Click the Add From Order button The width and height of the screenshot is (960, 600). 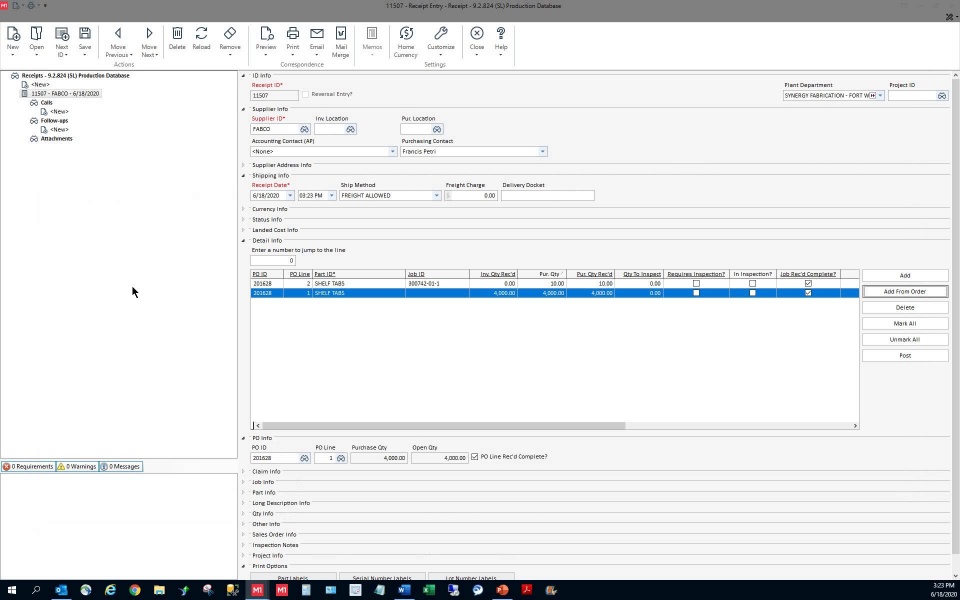pyautogui.click(x=903, y=291)
